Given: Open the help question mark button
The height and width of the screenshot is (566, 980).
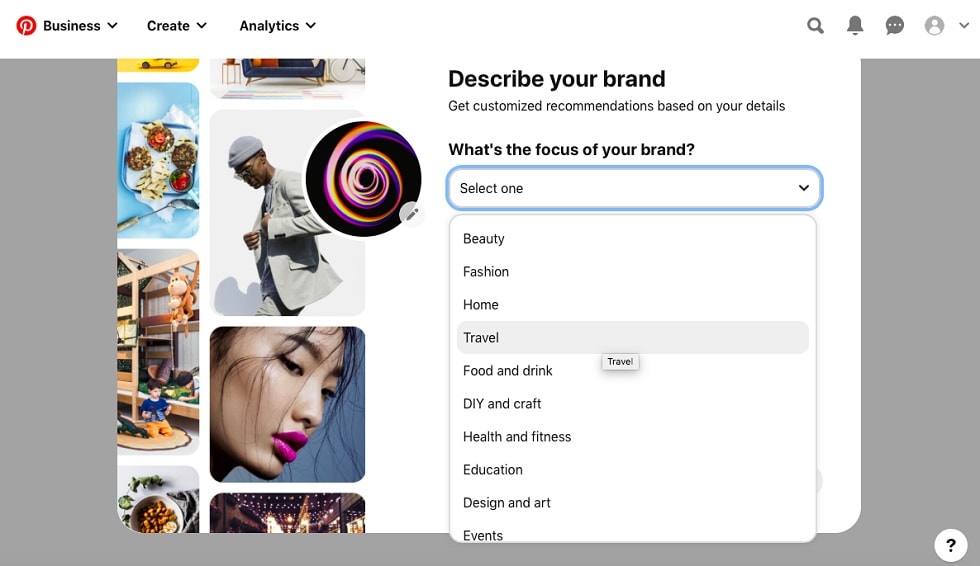Looking at the screenshot, I should pyautogui.click(x=951, y=545).
